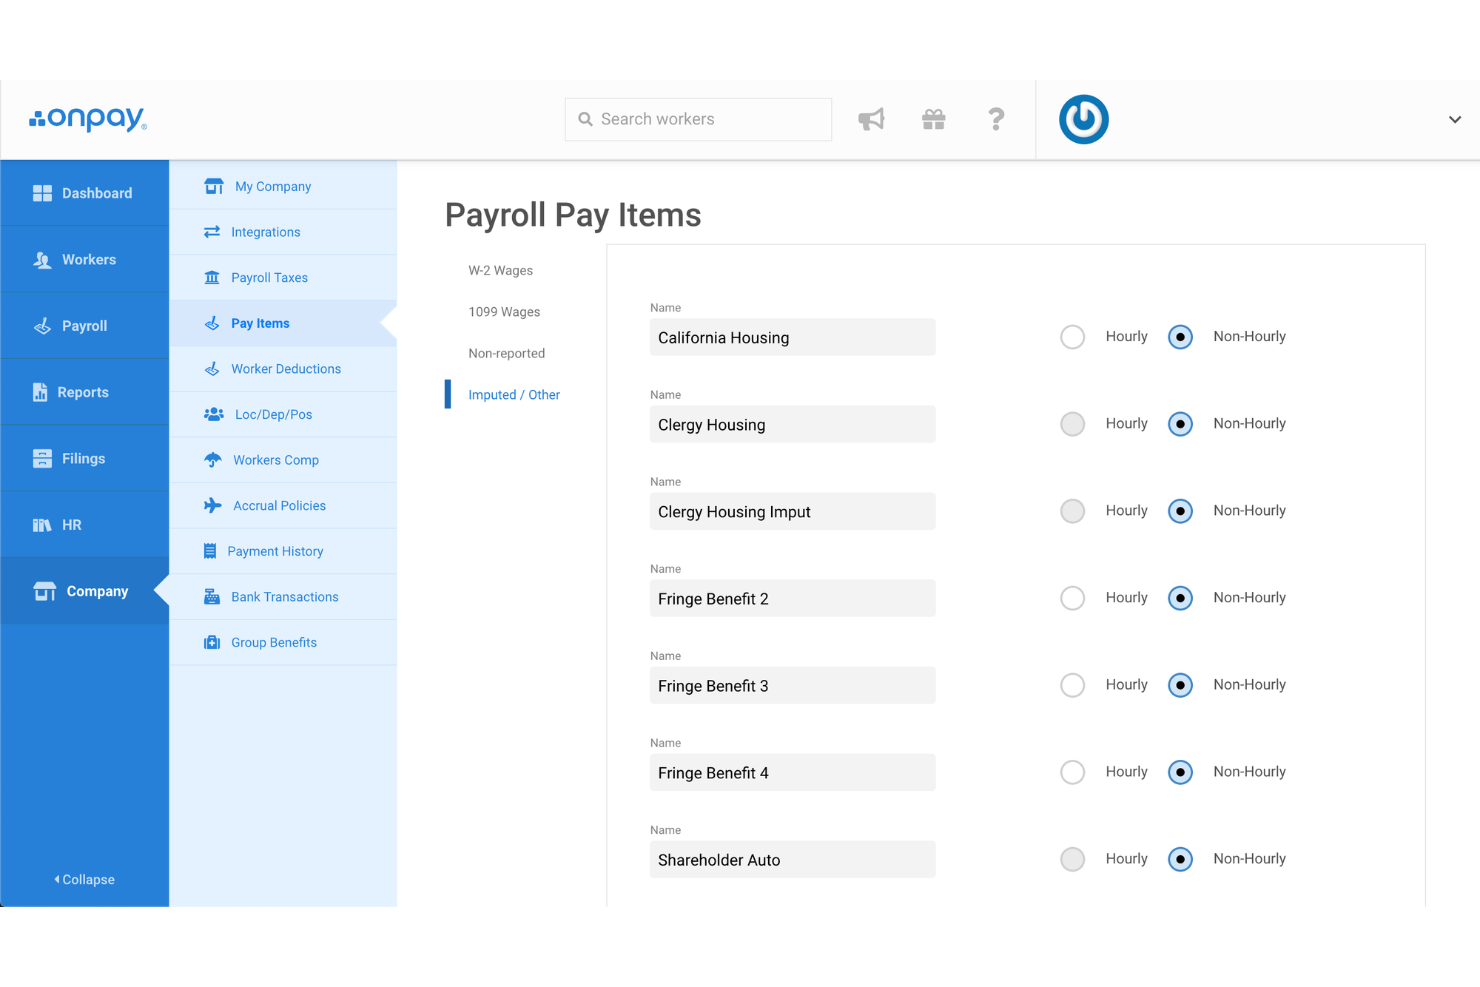1480x987 pixels.
Task: Go to Workers section
Action: pos(89,260)
